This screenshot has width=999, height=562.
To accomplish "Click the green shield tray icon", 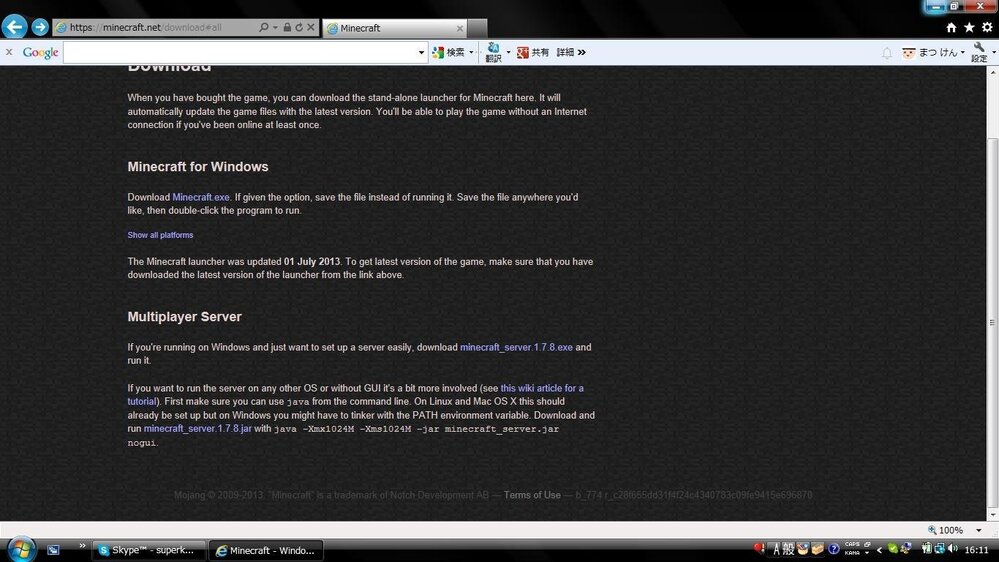I will tap(893, 549).
